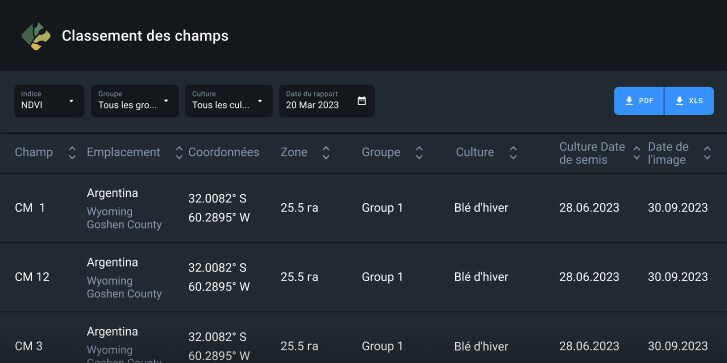Export table as XLS
The width and height of the screenshot is (727, 363).
pyautogui.click(x=689, y=101)
